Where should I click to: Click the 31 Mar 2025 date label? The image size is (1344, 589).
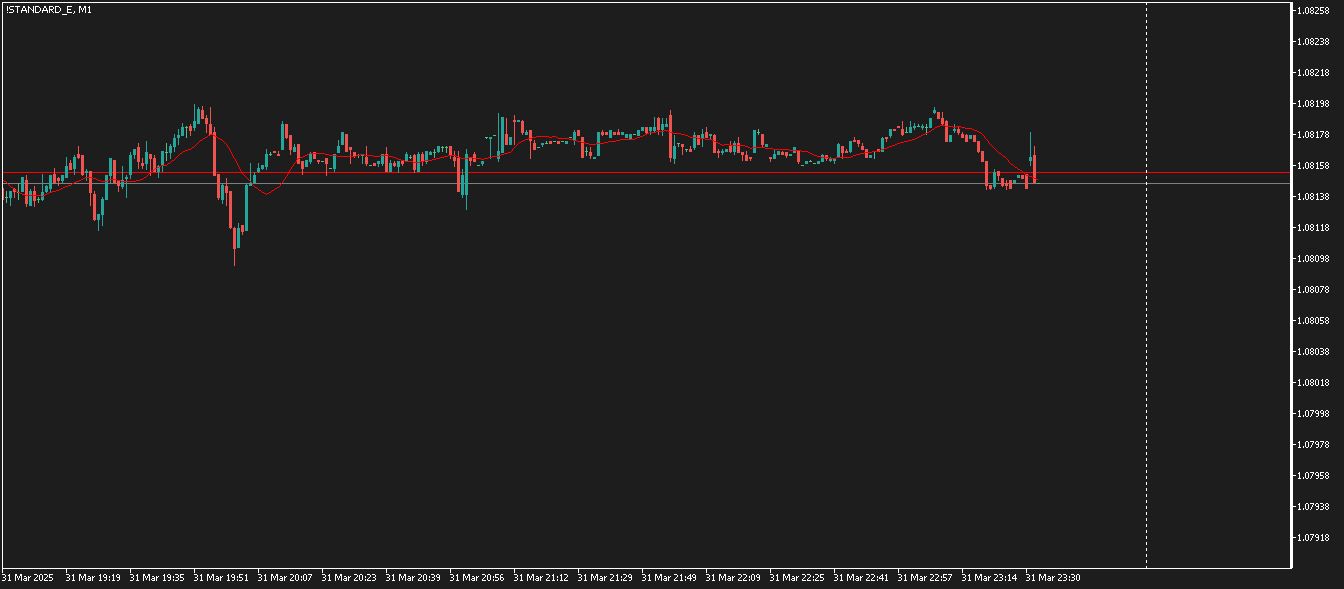click(x=27, y=577)
